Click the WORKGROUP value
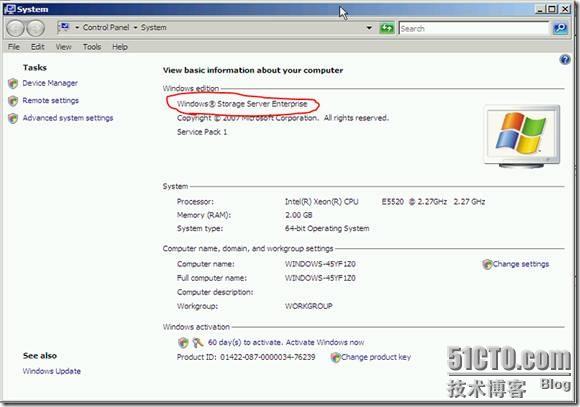Screen dimensions: 580x407 [x=308, y=306]
